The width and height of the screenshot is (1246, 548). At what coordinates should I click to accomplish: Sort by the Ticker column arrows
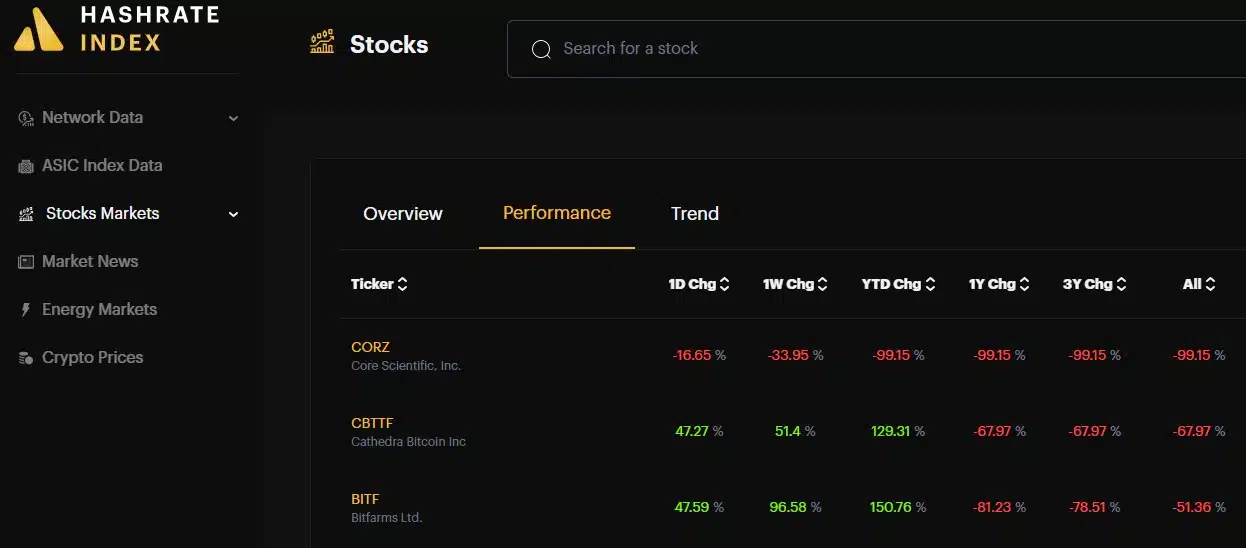(402, 284)
